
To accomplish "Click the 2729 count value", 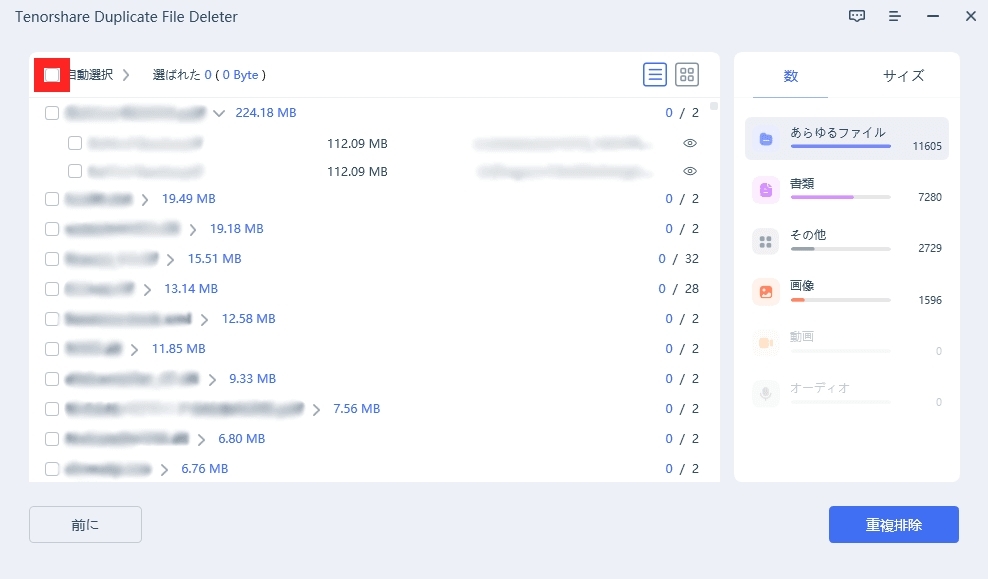I will (x=930, y=248).
